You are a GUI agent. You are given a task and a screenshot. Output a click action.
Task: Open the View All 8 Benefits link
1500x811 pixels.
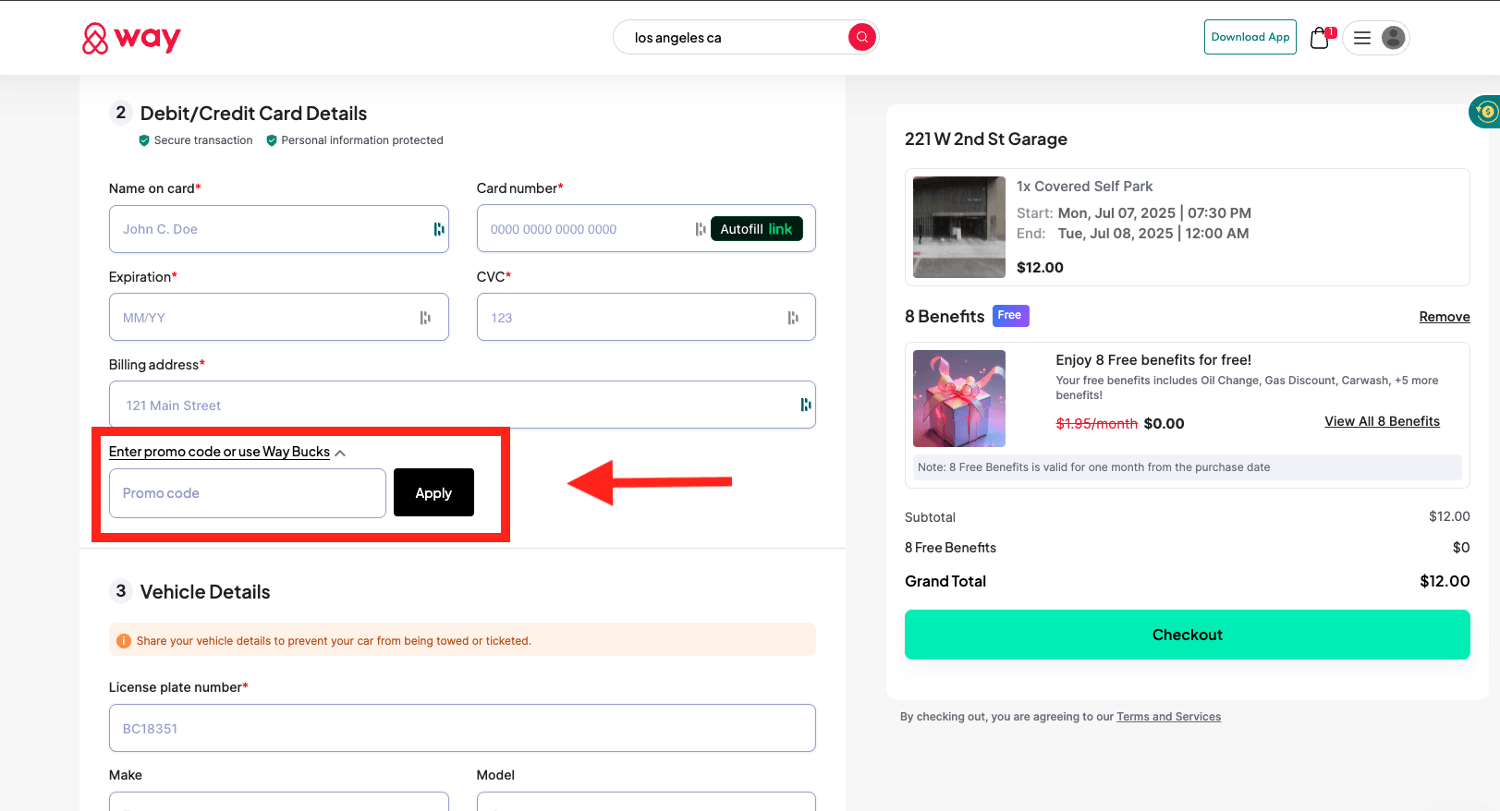(x=1382, y=421)
